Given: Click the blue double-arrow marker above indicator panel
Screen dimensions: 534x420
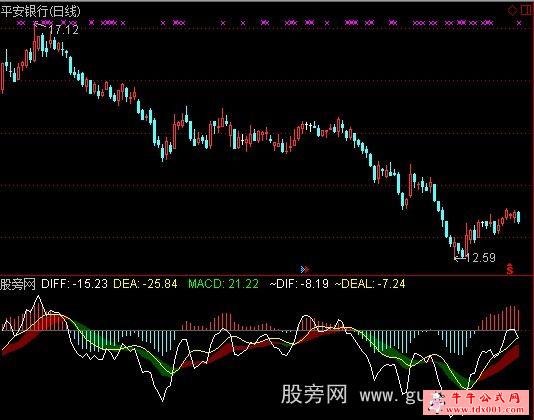Looking at the screenshot, I should pyautogui.click(x=304, y=269).
